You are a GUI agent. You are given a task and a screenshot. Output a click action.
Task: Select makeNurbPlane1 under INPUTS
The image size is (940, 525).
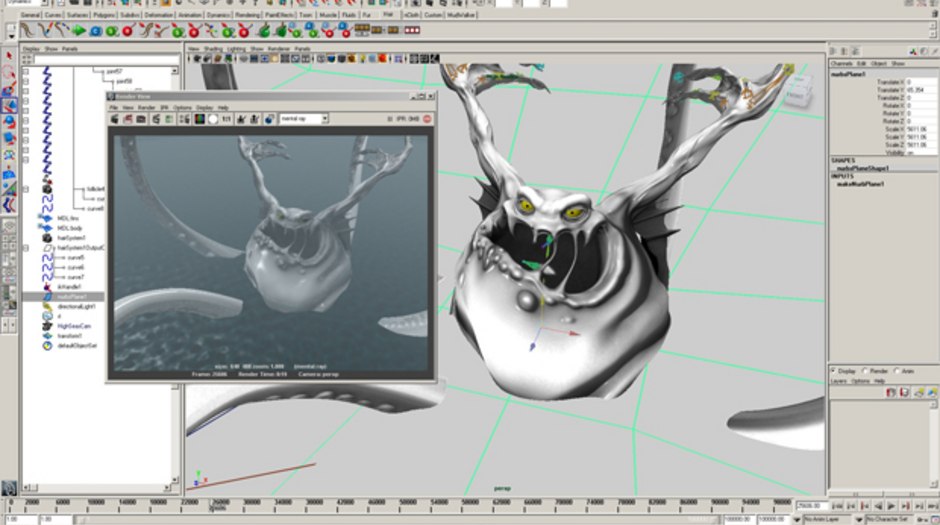point(860,184)
